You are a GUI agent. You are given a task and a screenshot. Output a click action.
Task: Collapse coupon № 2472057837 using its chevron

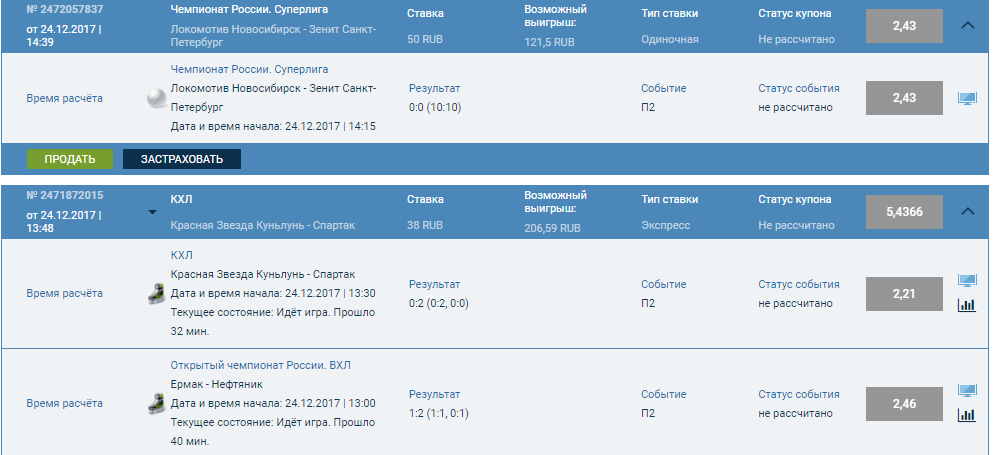[x=967, y=26]
